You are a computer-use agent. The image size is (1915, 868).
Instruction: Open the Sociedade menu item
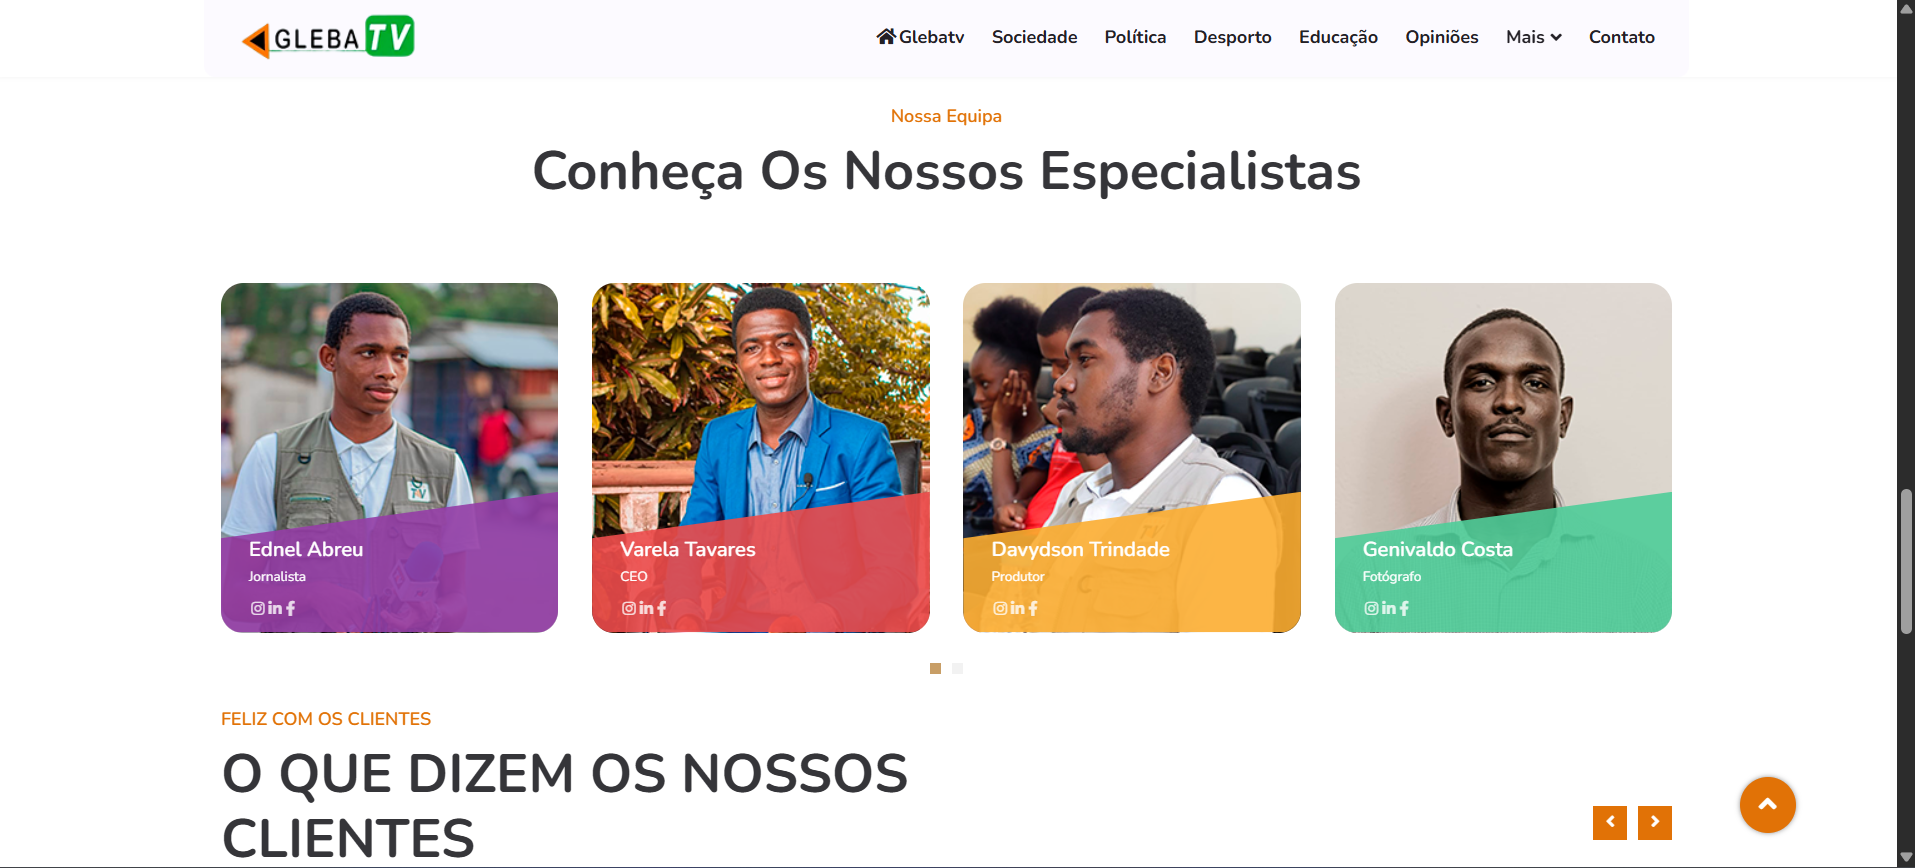(1034, 37)
